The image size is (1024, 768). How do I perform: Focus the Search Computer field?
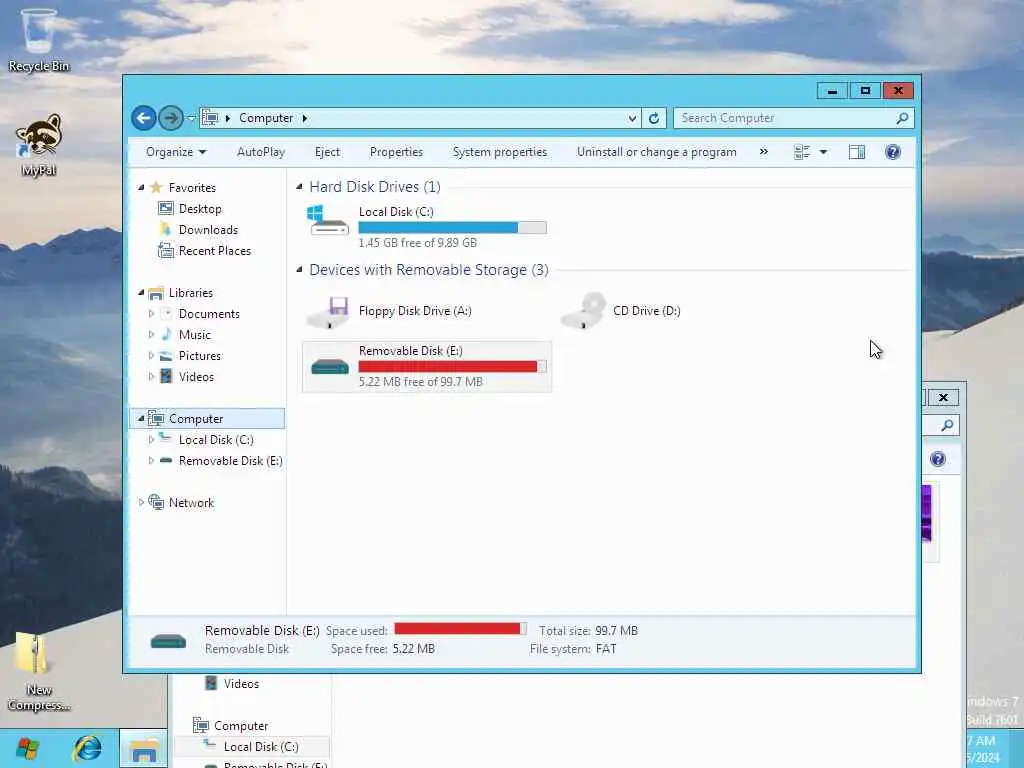coord(784,118)
